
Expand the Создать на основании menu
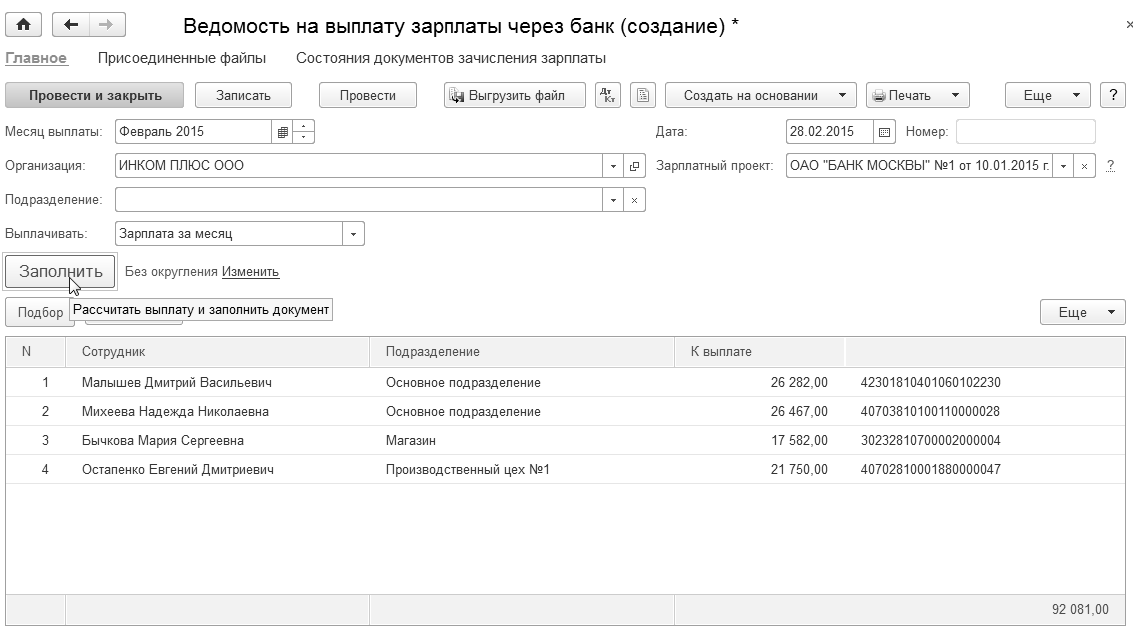point(842,95)
